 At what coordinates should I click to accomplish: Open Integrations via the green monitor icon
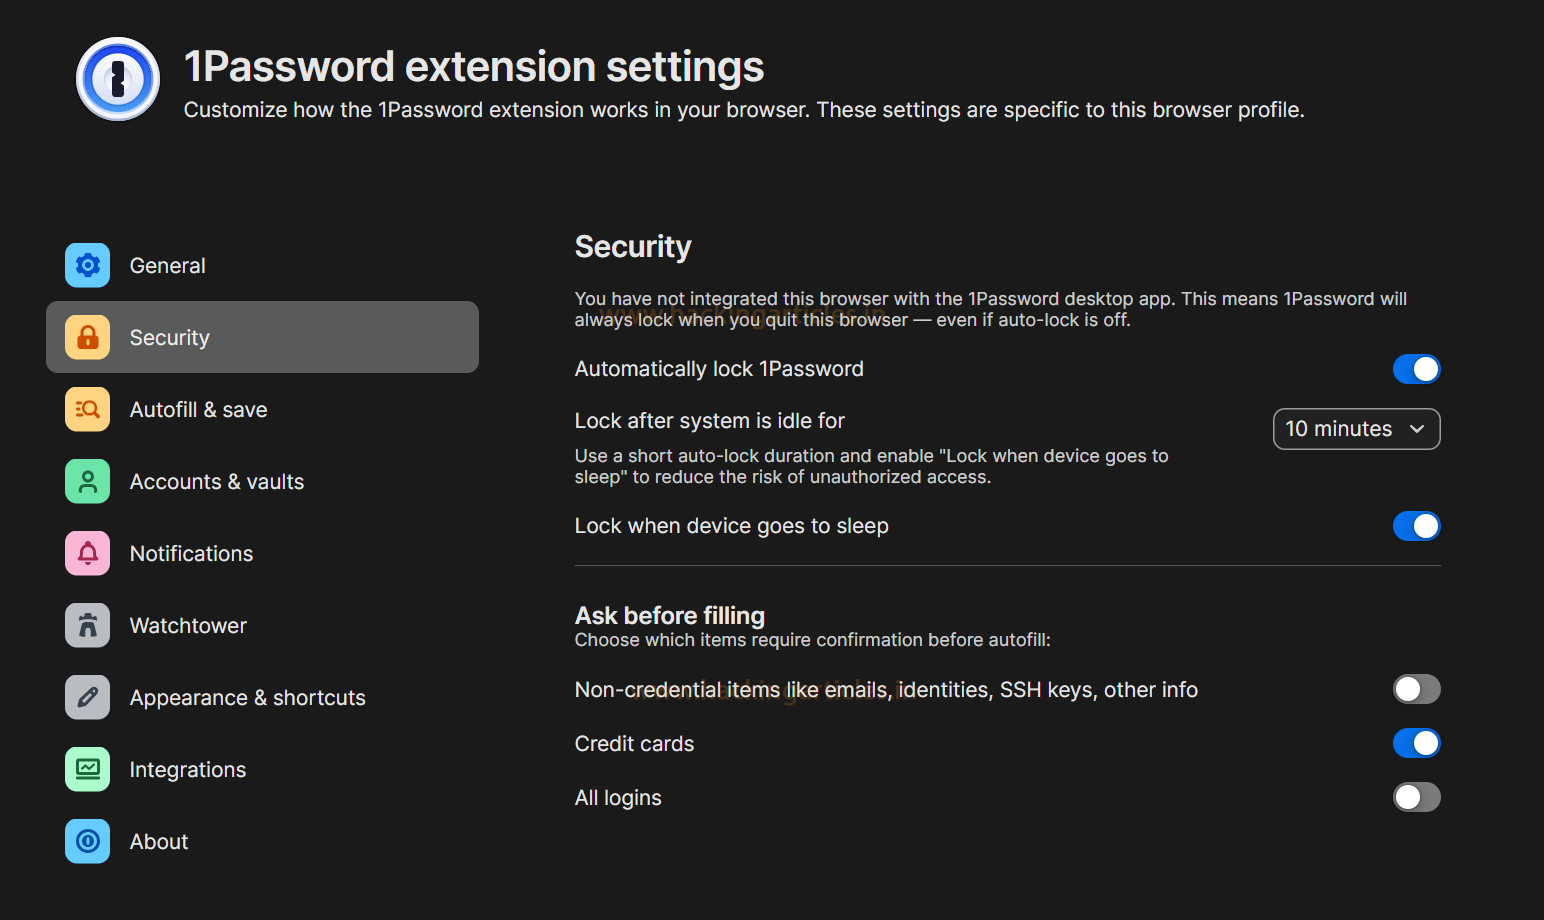(88, 769)
